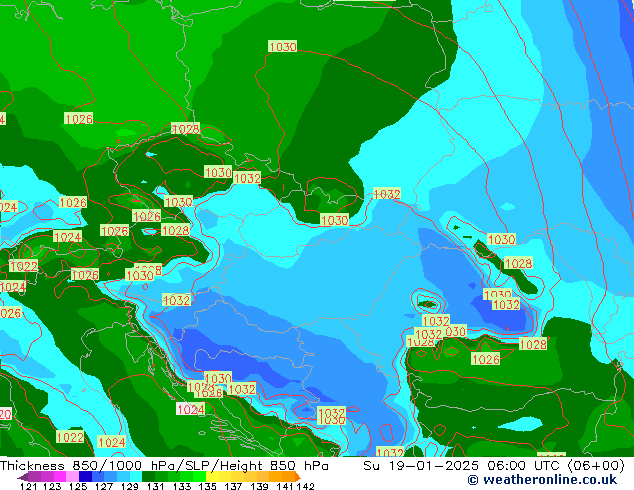This screenshot has height=490, width=634.
Task: Click the legend value 121
Action: [28, 486]
